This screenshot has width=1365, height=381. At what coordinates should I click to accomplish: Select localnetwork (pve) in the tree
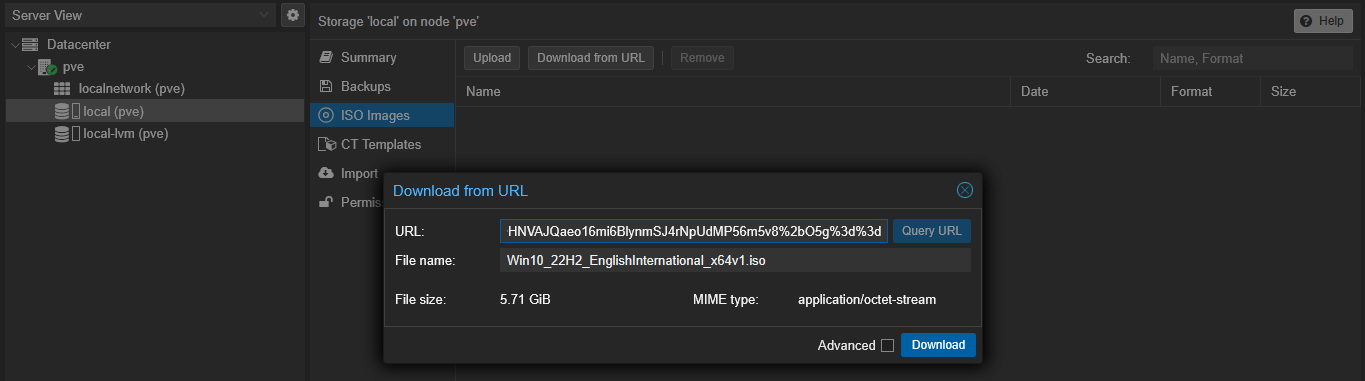pyautogui.click(x=131, y=89)
